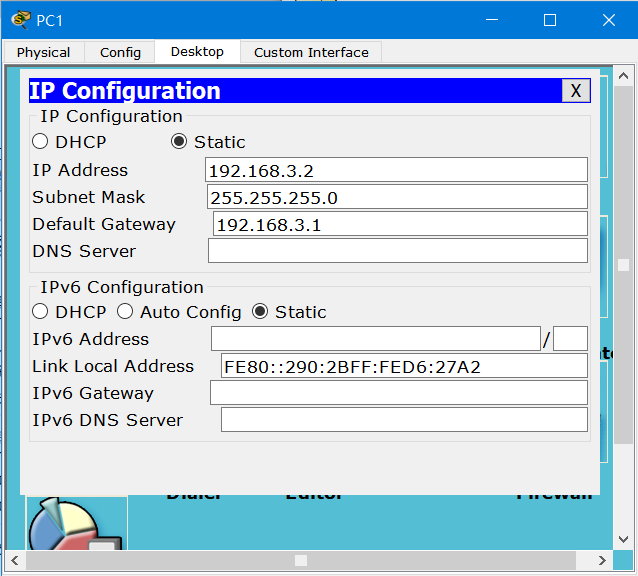The width and height of the screenshot is (638, 576).
Task: Click the IPv6 Address input field
Action: [x=376, y=338]
